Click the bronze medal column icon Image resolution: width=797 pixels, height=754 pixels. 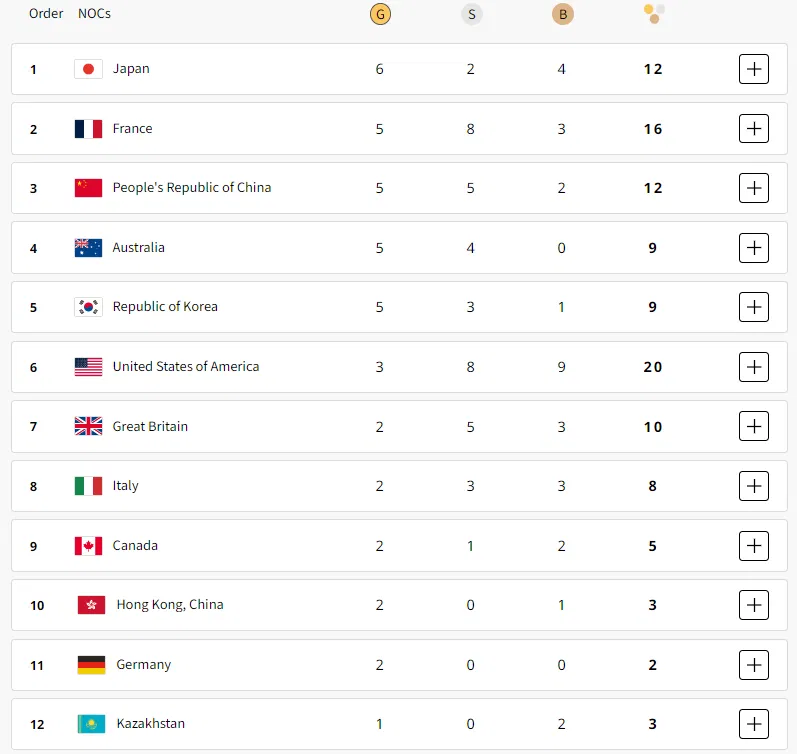click(x=562, y=14)
